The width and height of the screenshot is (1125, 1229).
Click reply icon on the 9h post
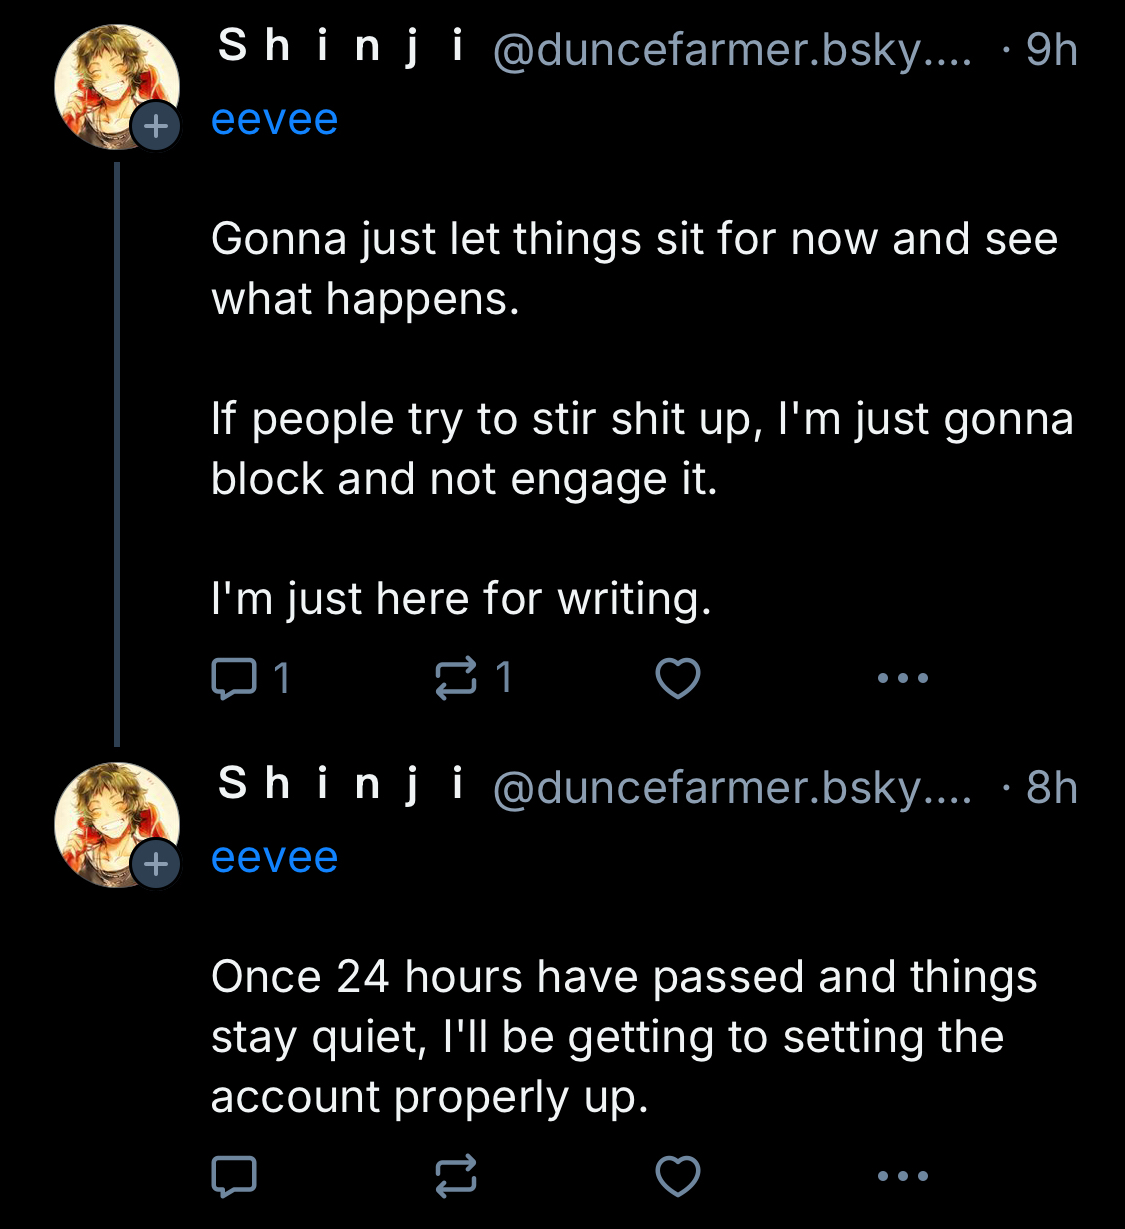click(x=235, y=679)
